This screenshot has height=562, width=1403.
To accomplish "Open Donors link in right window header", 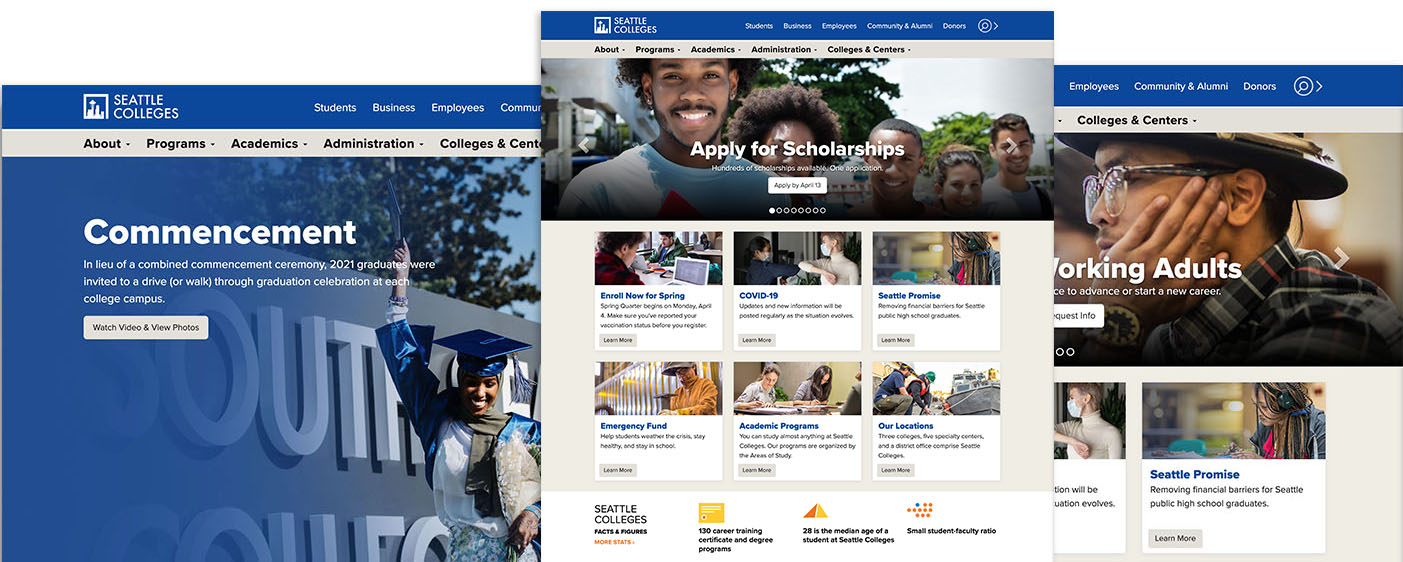I will point(1260,86).
